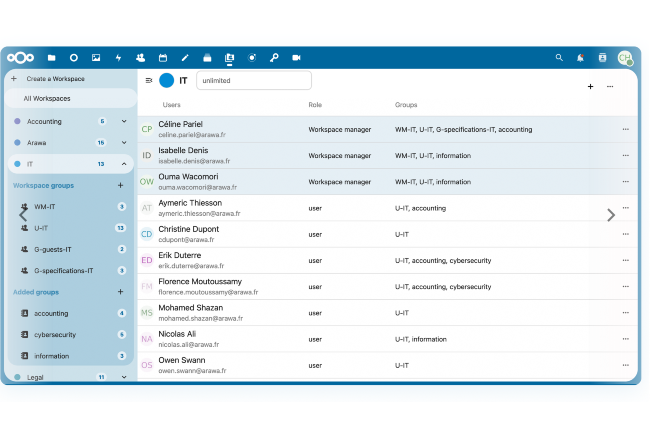Click the IT workspace blue color circle
Image resolution: width=650 pixels, height=433 pixels.
[166, 80]
